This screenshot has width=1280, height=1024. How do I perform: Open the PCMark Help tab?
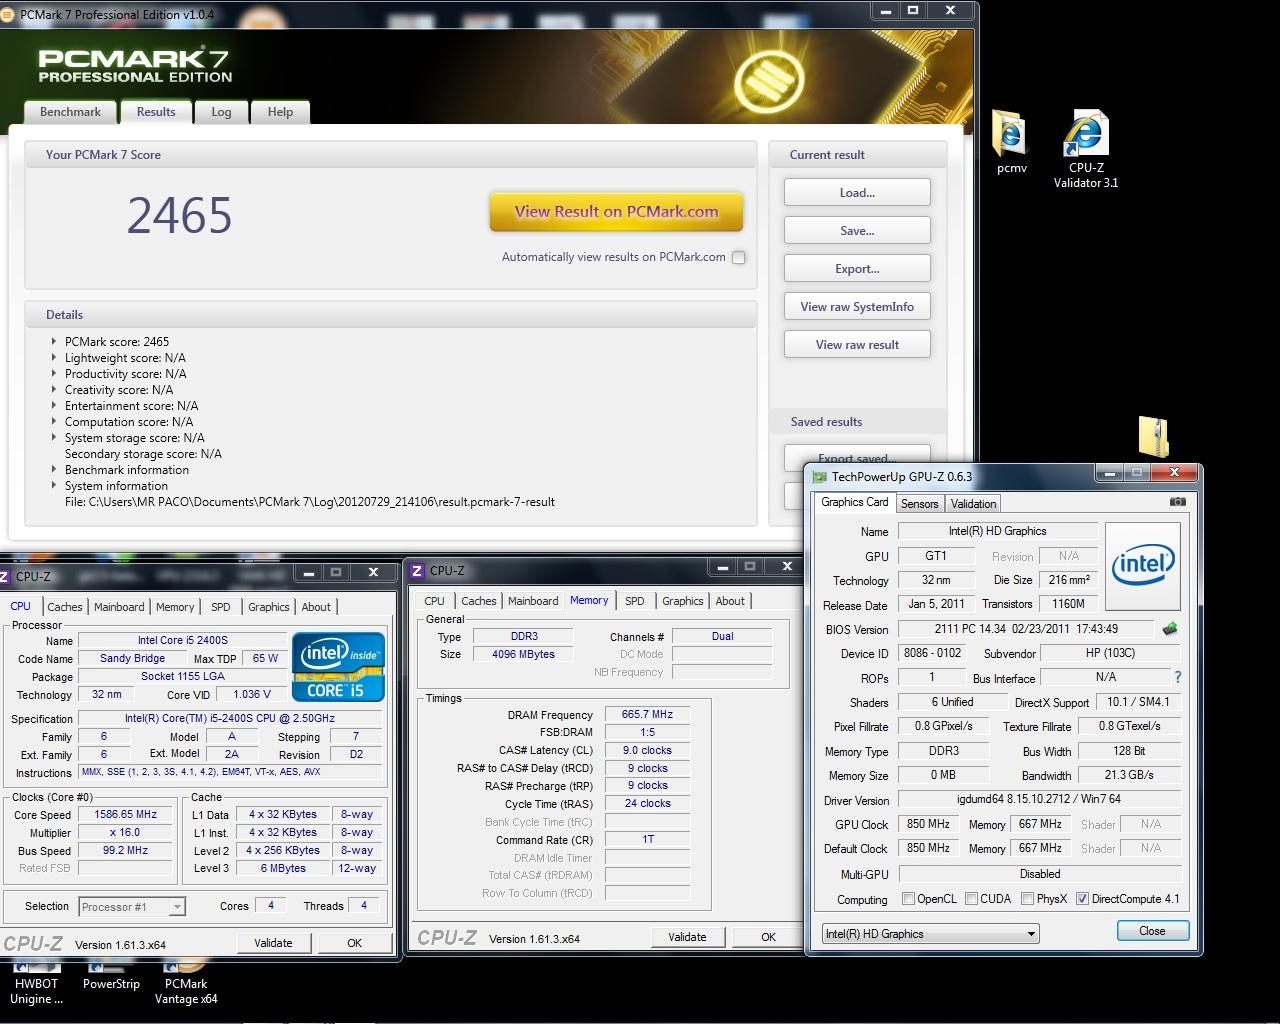point(280,112)
